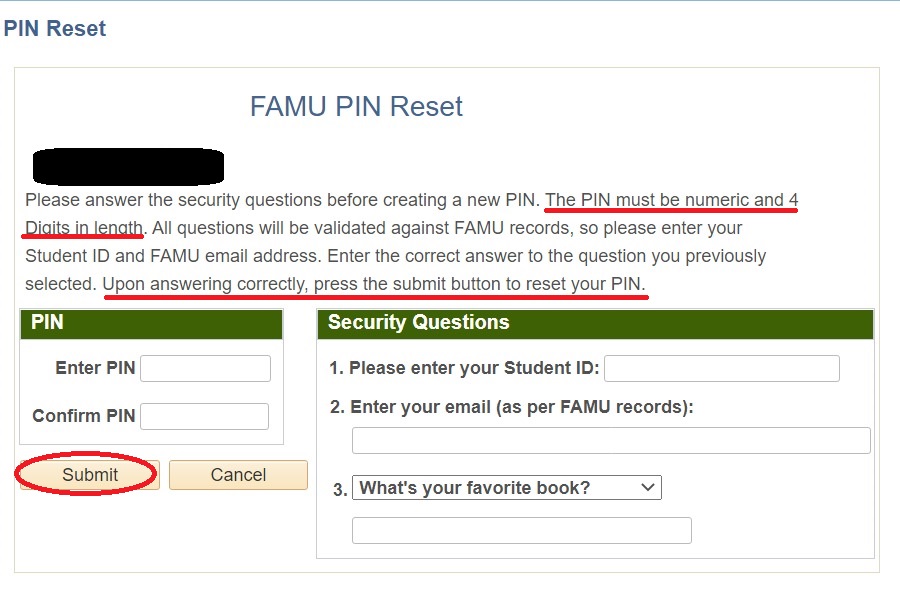This screenshot has height=598, width=900.
Task: Click the green PIN section header
Action: (152, 323)
